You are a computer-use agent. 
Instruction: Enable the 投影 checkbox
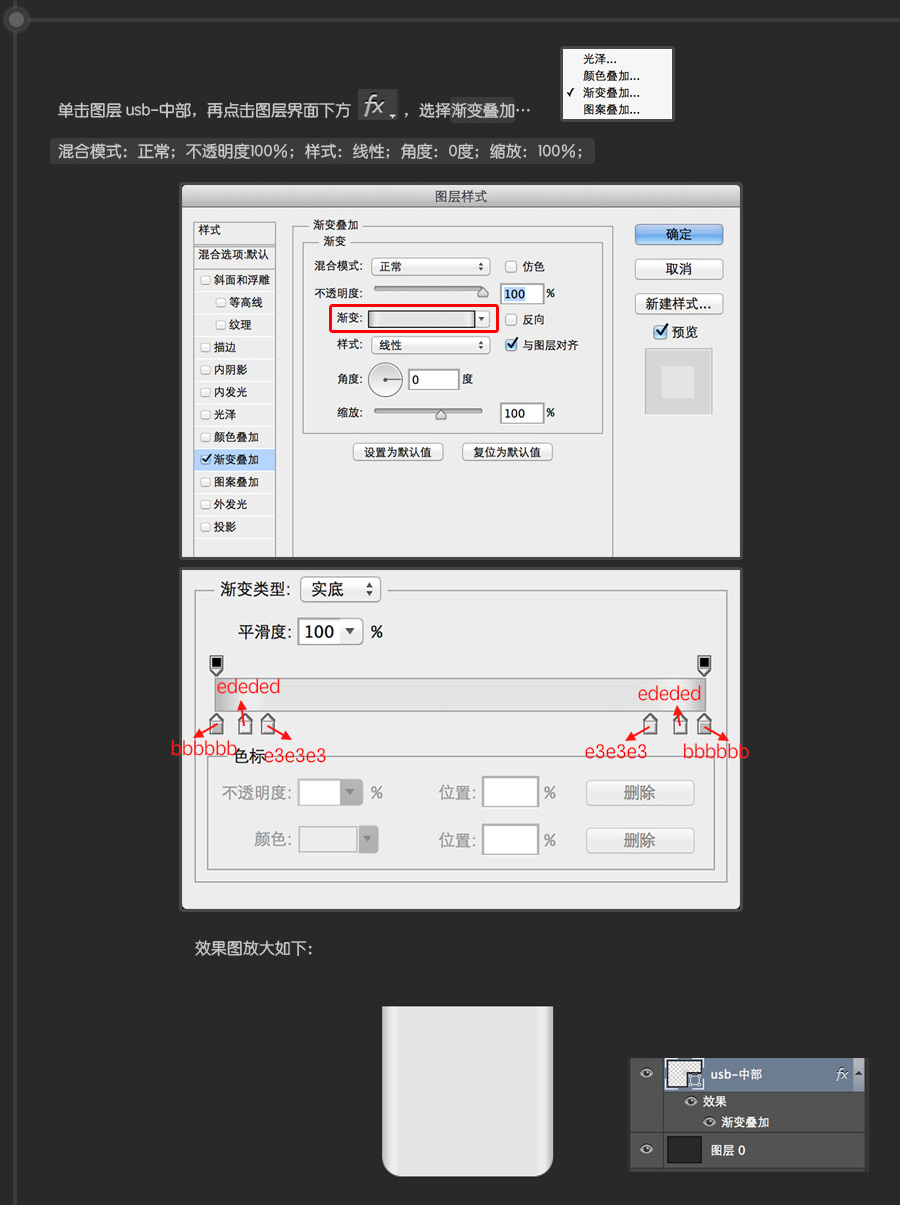point(206,527)
